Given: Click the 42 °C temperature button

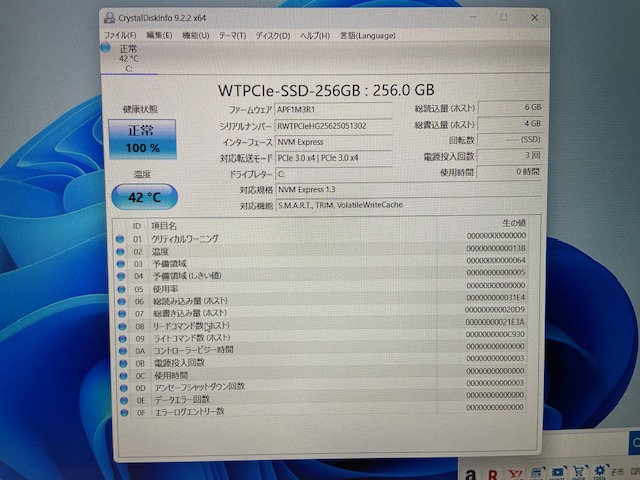Looking at the screenshot, I should coord(142,195).
